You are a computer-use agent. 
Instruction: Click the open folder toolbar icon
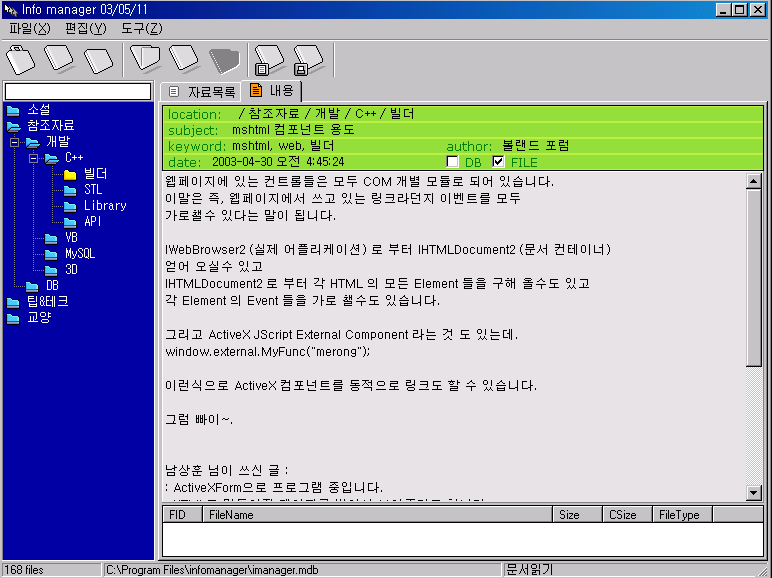point(145,58)
